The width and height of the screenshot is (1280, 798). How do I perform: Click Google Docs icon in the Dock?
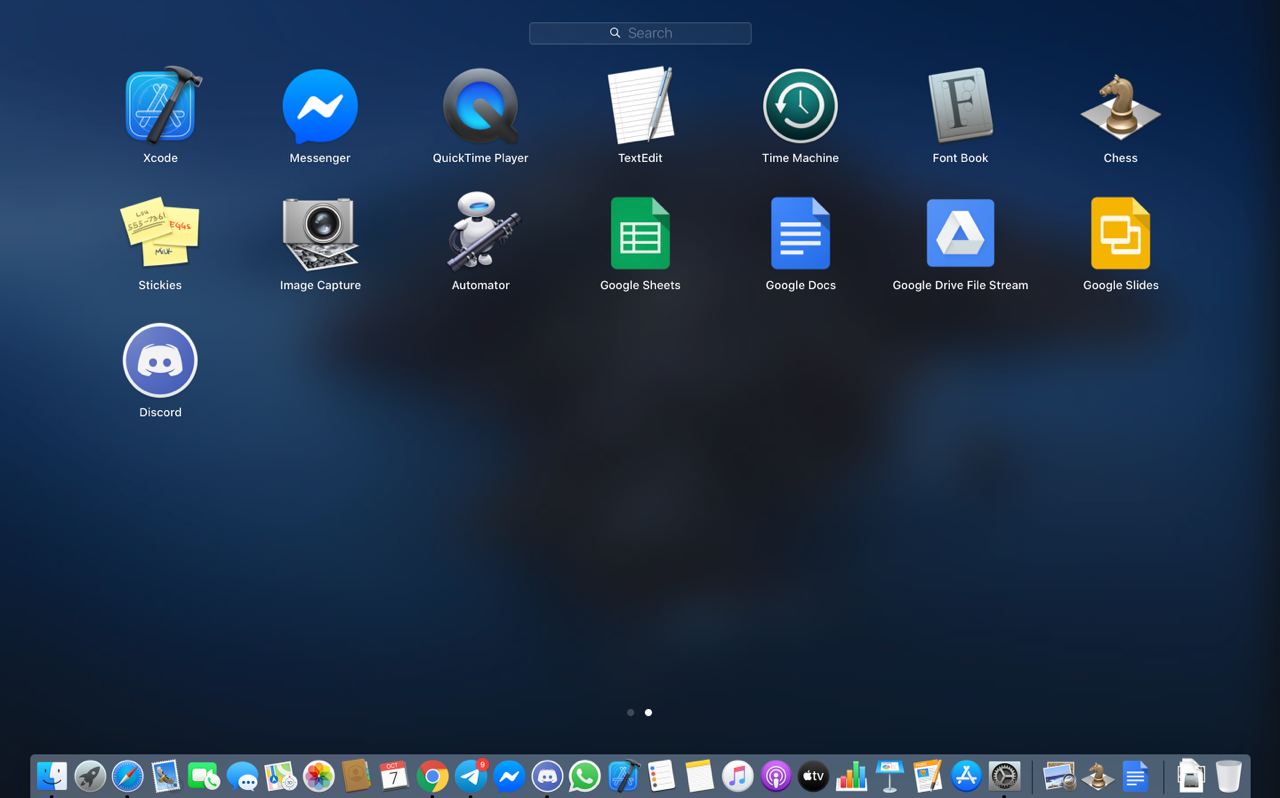click(1135, 776)
